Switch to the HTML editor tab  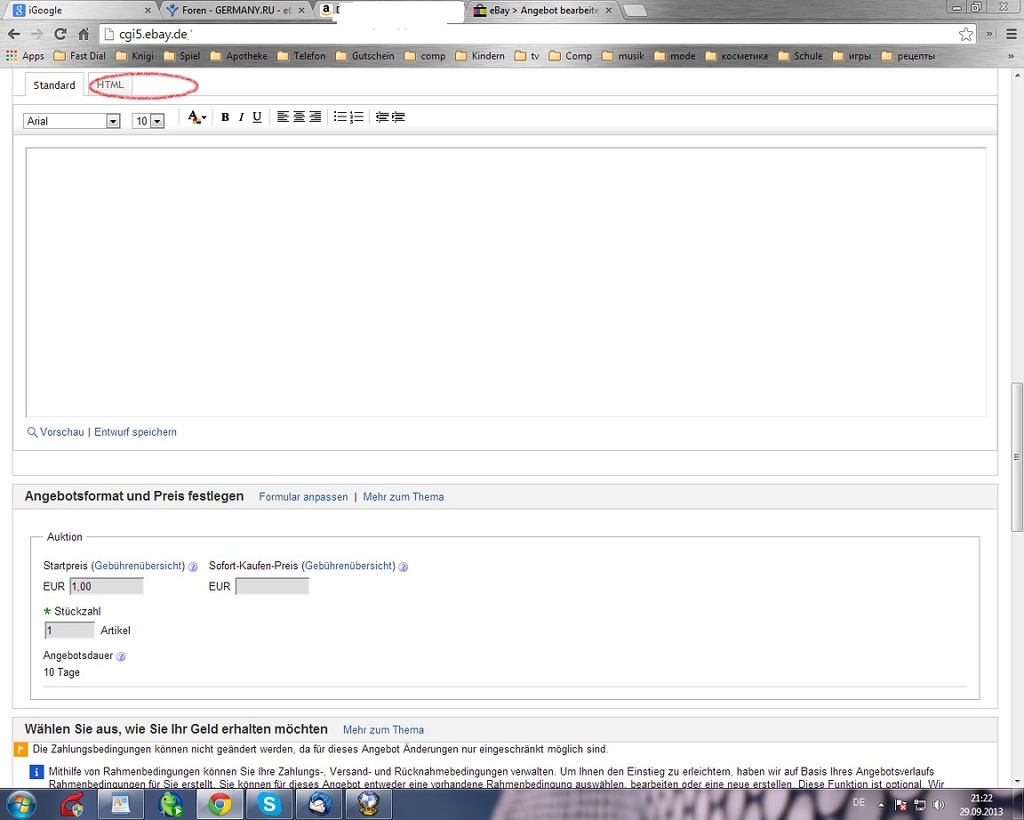pyautogui.click(x=110, y=85)
